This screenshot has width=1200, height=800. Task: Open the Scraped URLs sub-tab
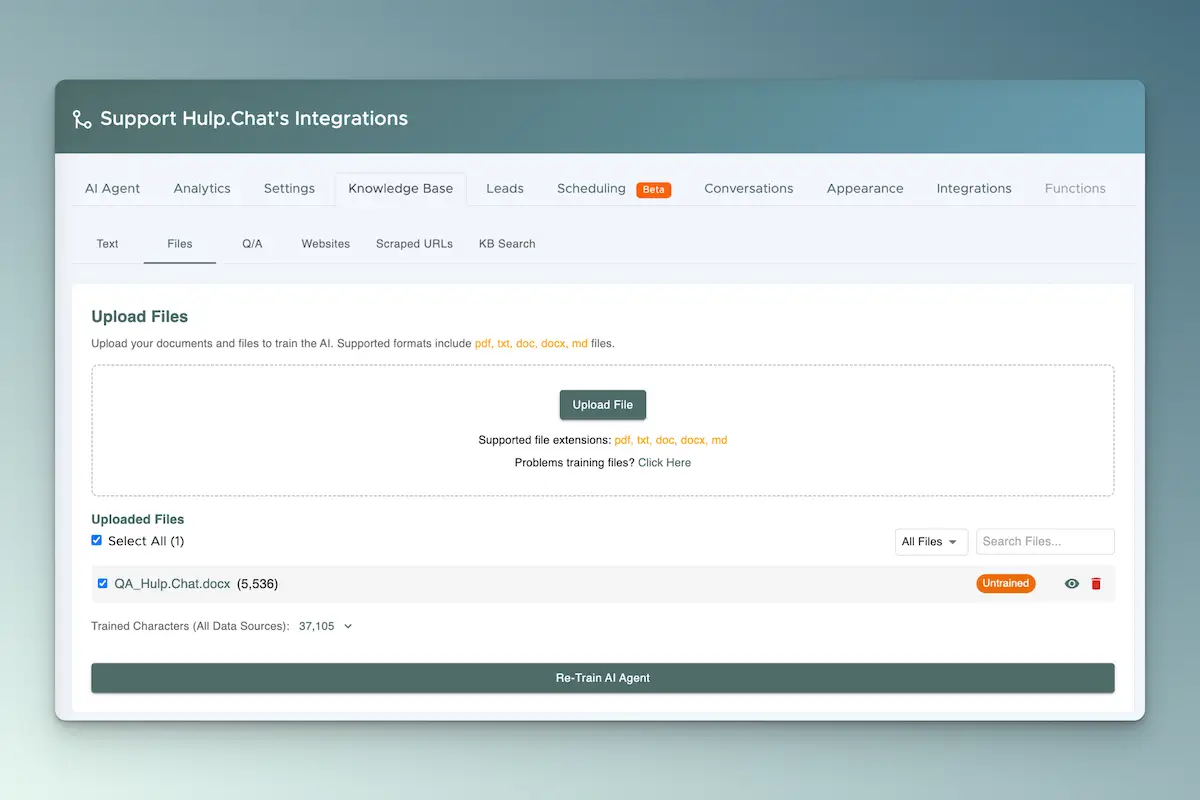click(x=414, y=244)
